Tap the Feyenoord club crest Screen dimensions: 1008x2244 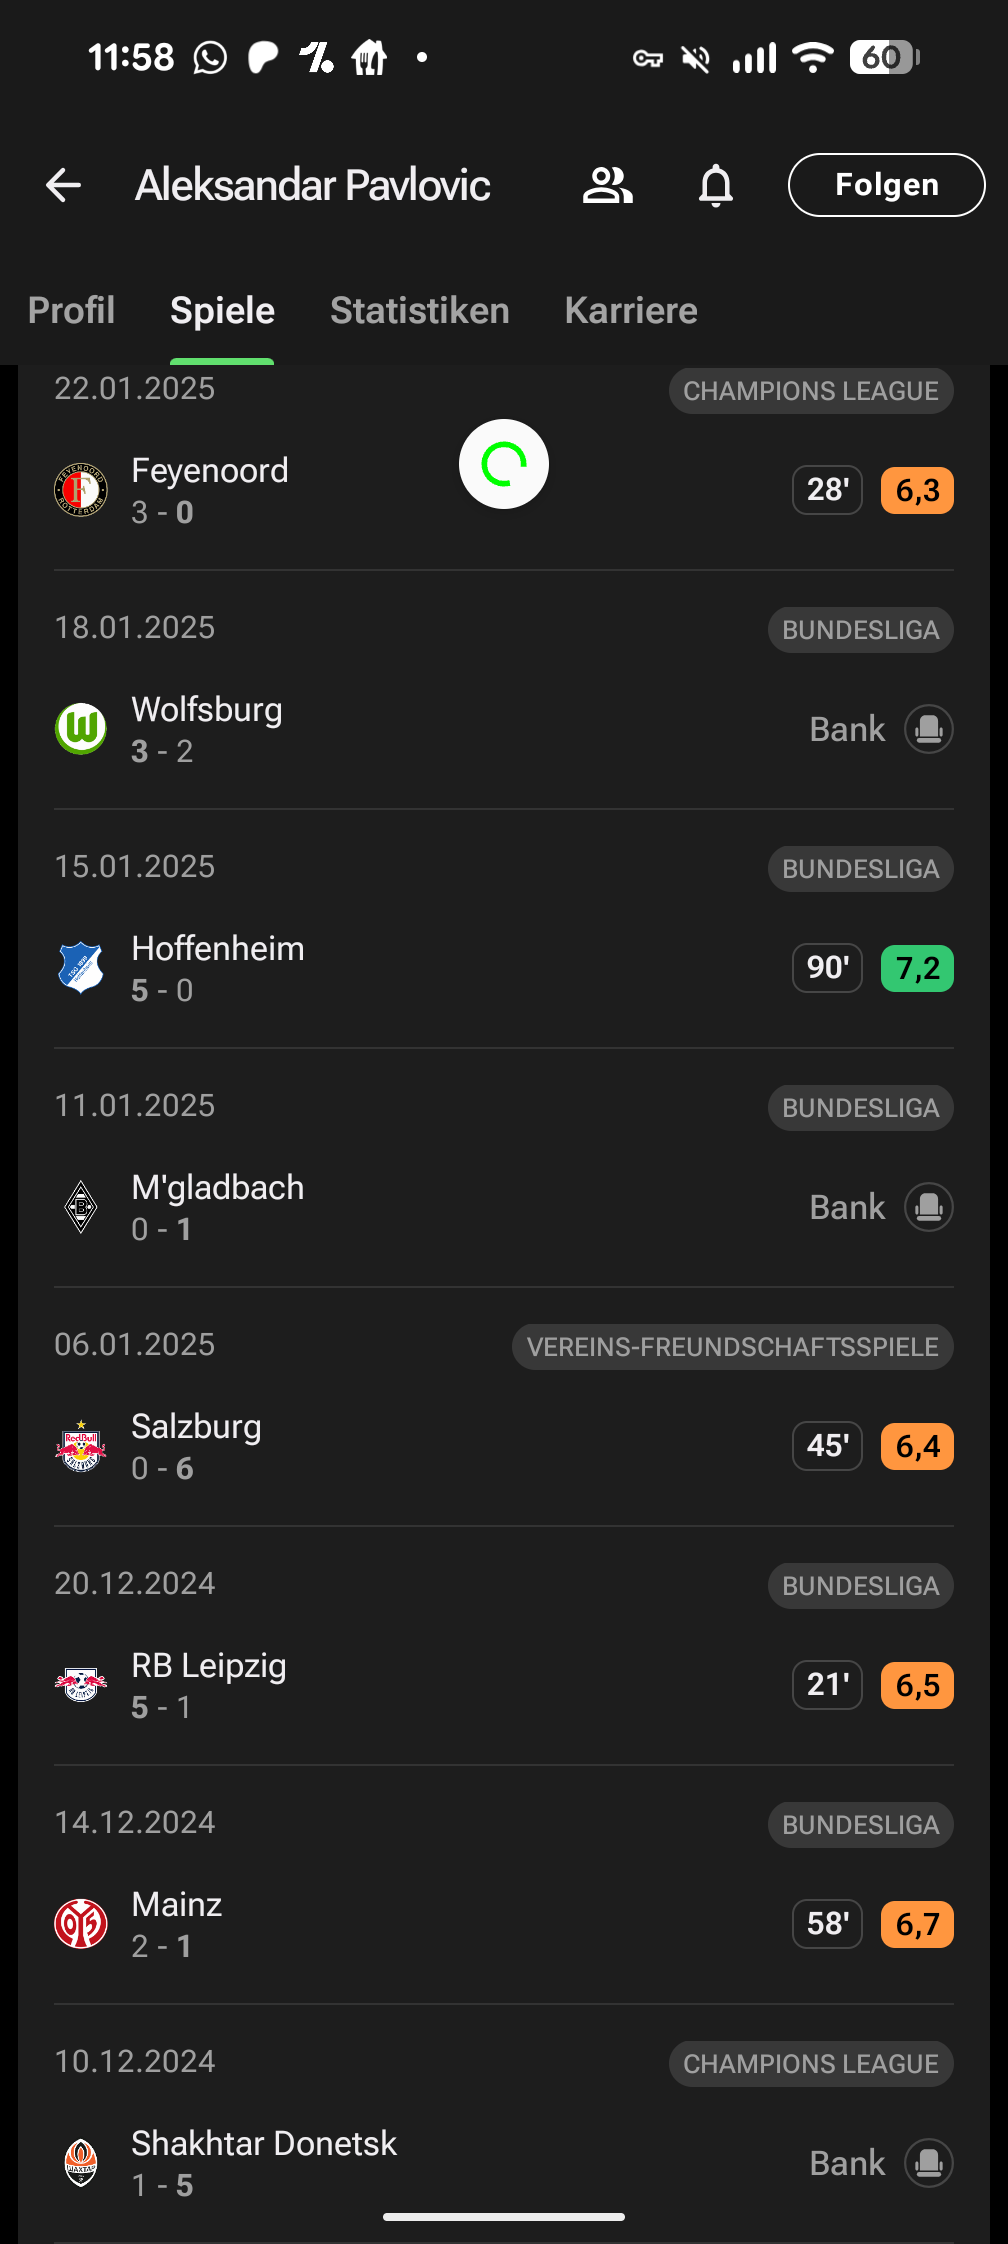coord(81,490)
